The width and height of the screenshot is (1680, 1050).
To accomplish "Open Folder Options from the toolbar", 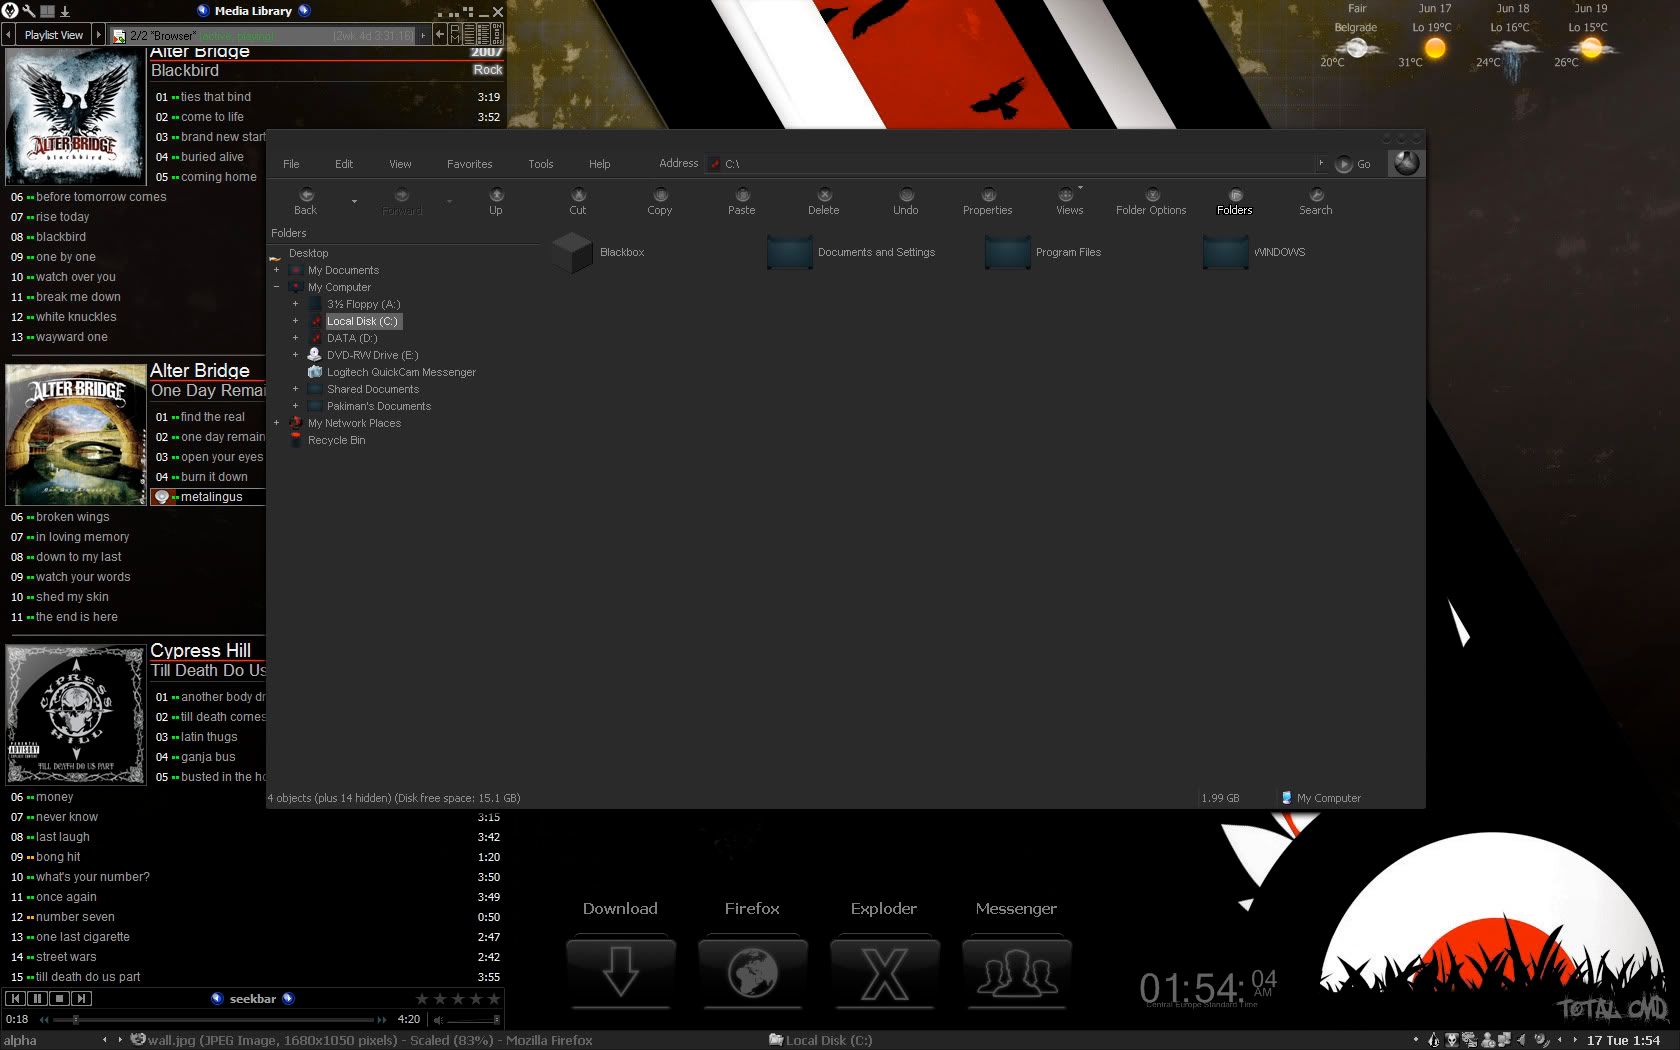I will tap(1152, 201).
